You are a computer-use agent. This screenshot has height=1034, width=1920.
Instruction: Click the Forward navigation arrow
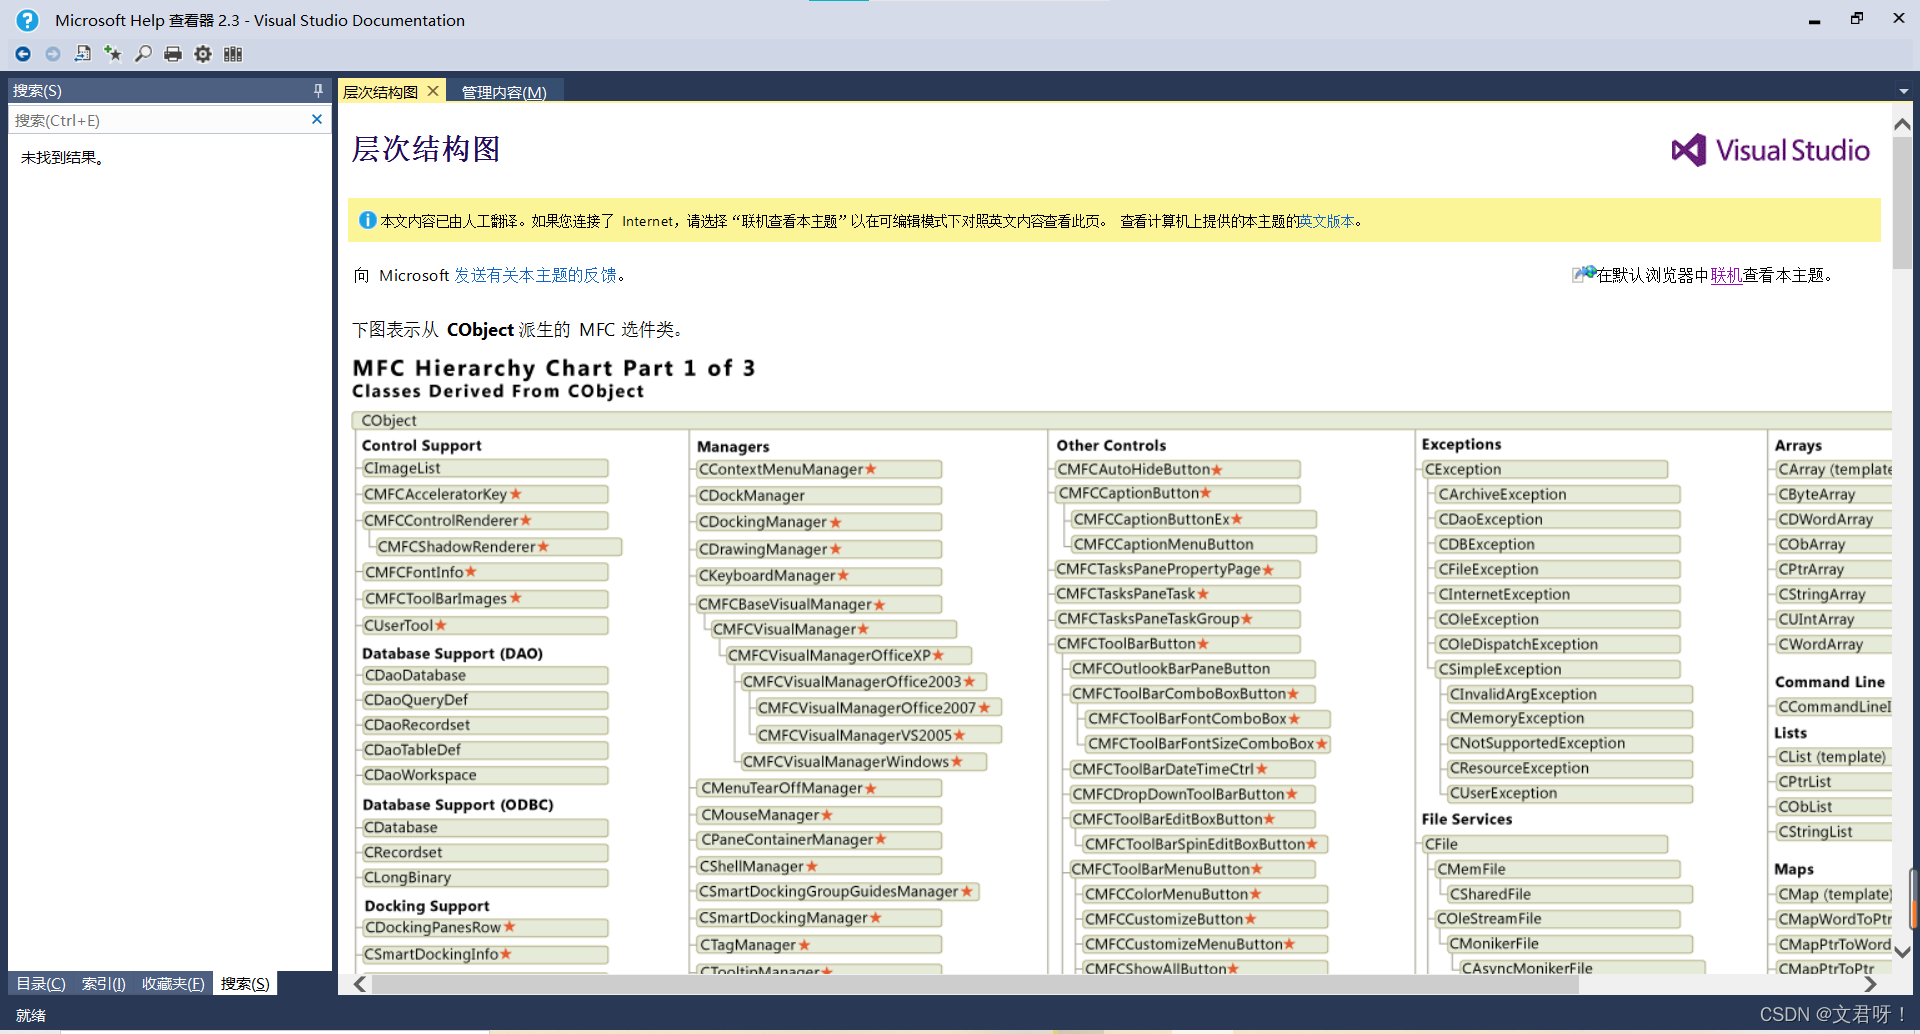coord(53,54)
